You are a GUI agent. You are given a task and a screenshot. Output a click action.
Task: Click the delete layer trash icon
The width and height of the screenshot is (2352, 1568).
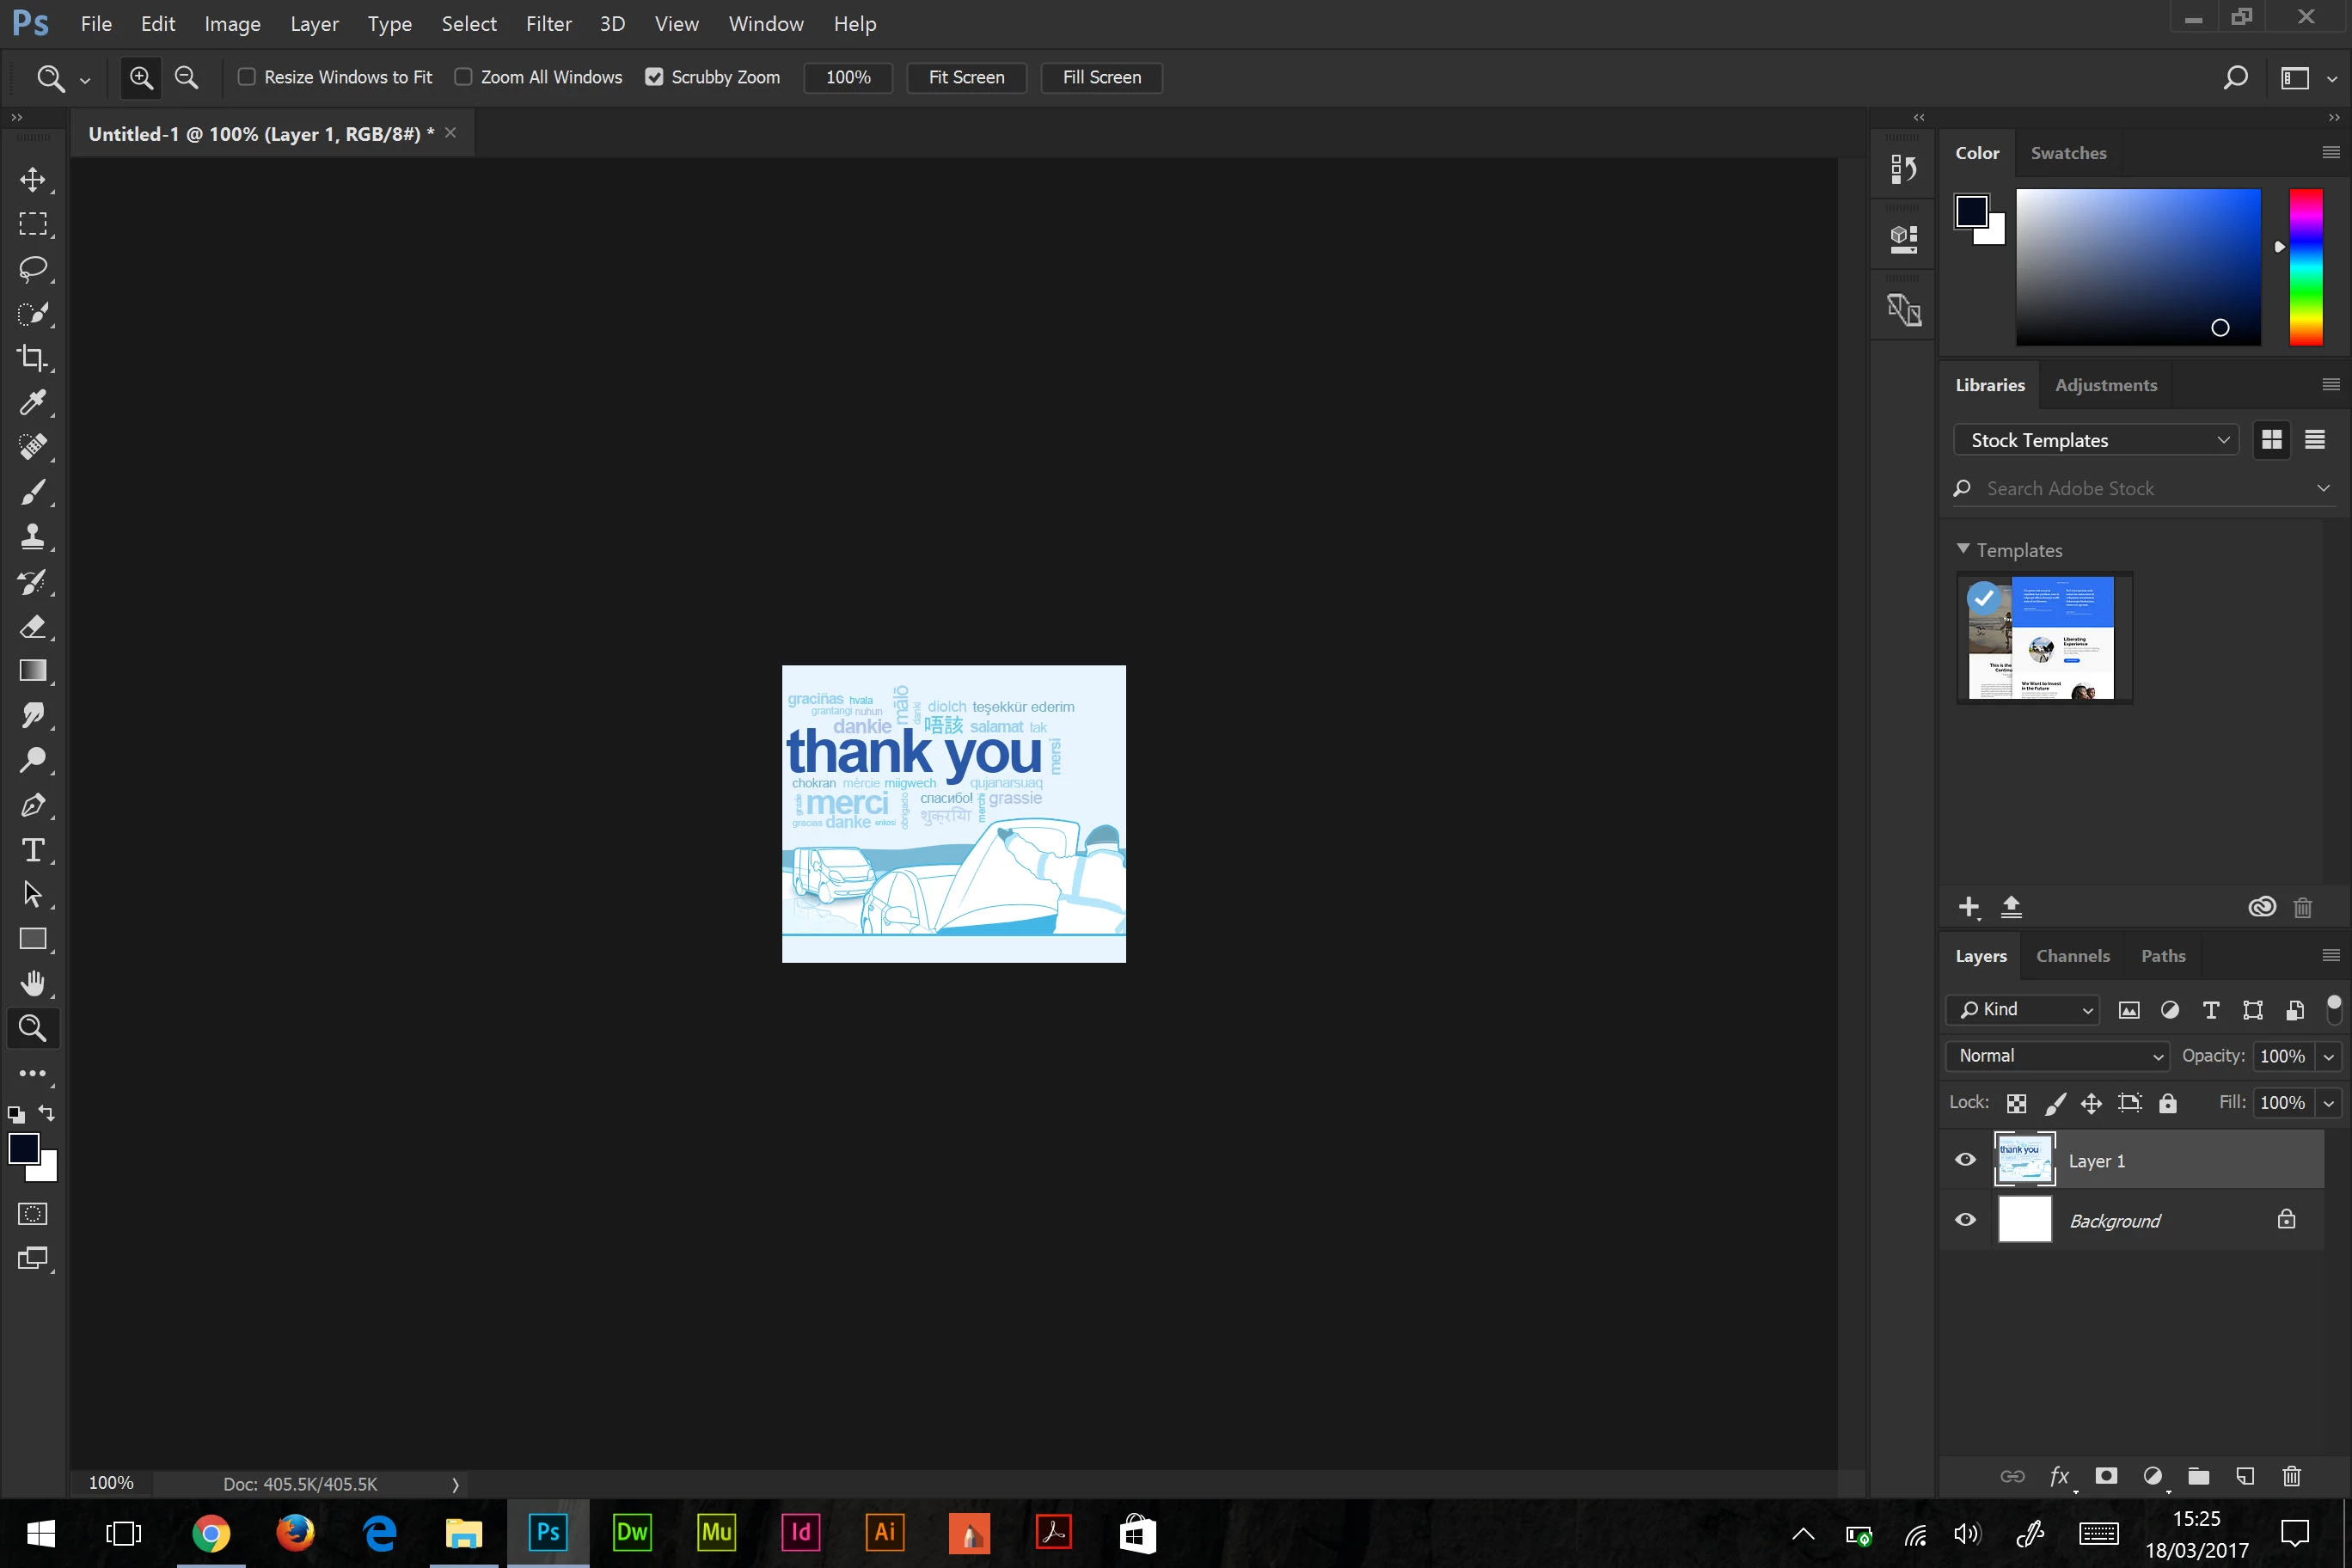click(2292, 1476)
